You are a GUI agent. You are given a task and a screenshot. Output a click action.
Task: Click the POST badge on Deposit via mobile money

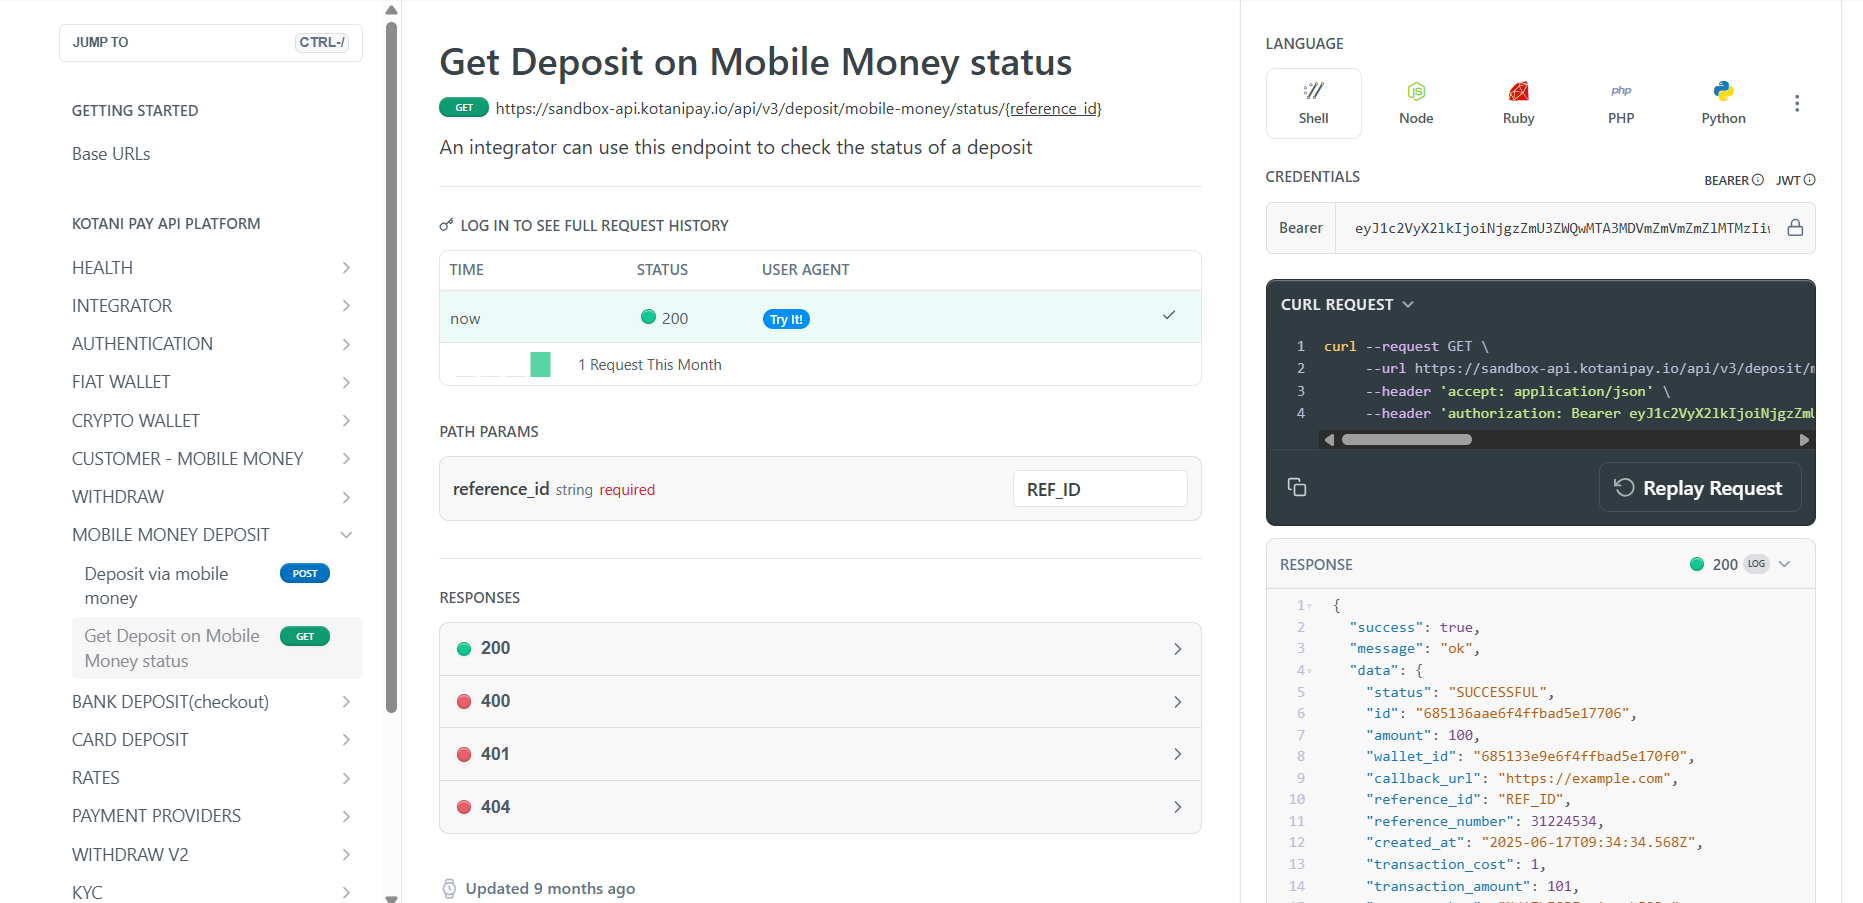[305, 574]
